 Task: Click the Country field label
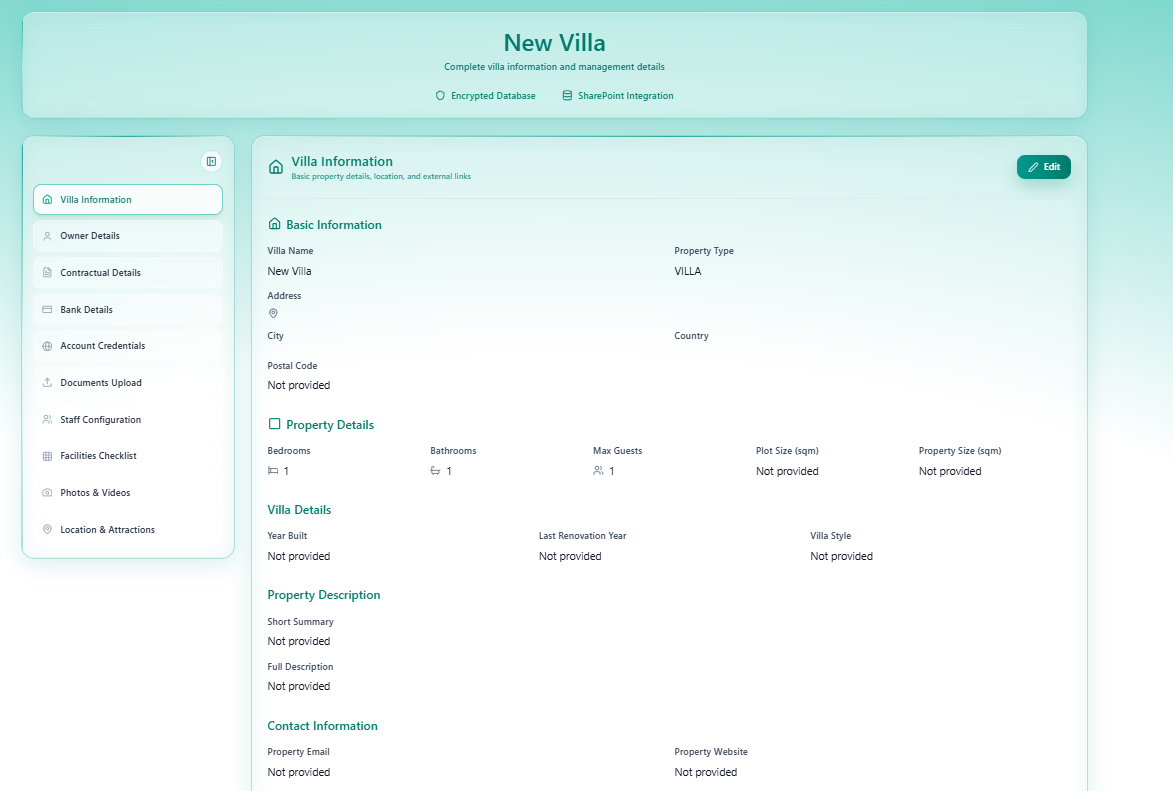[x=691, y=336]
